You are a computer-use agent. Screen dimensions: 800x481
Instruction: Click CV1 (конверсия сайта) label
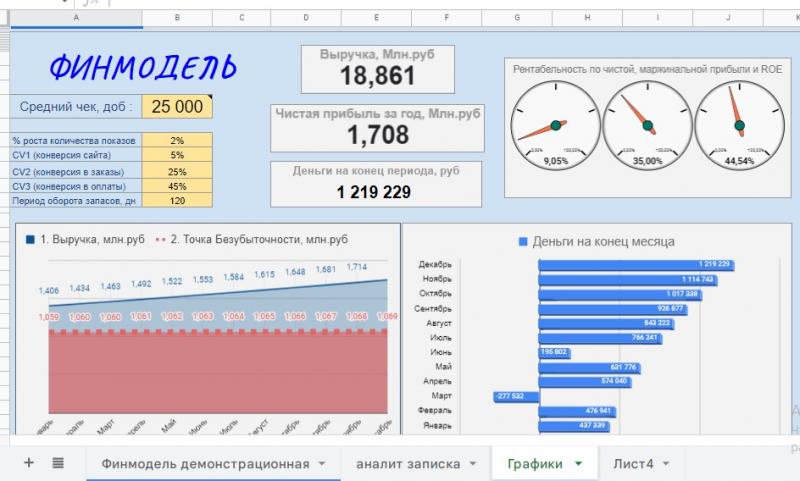[62, 155]
